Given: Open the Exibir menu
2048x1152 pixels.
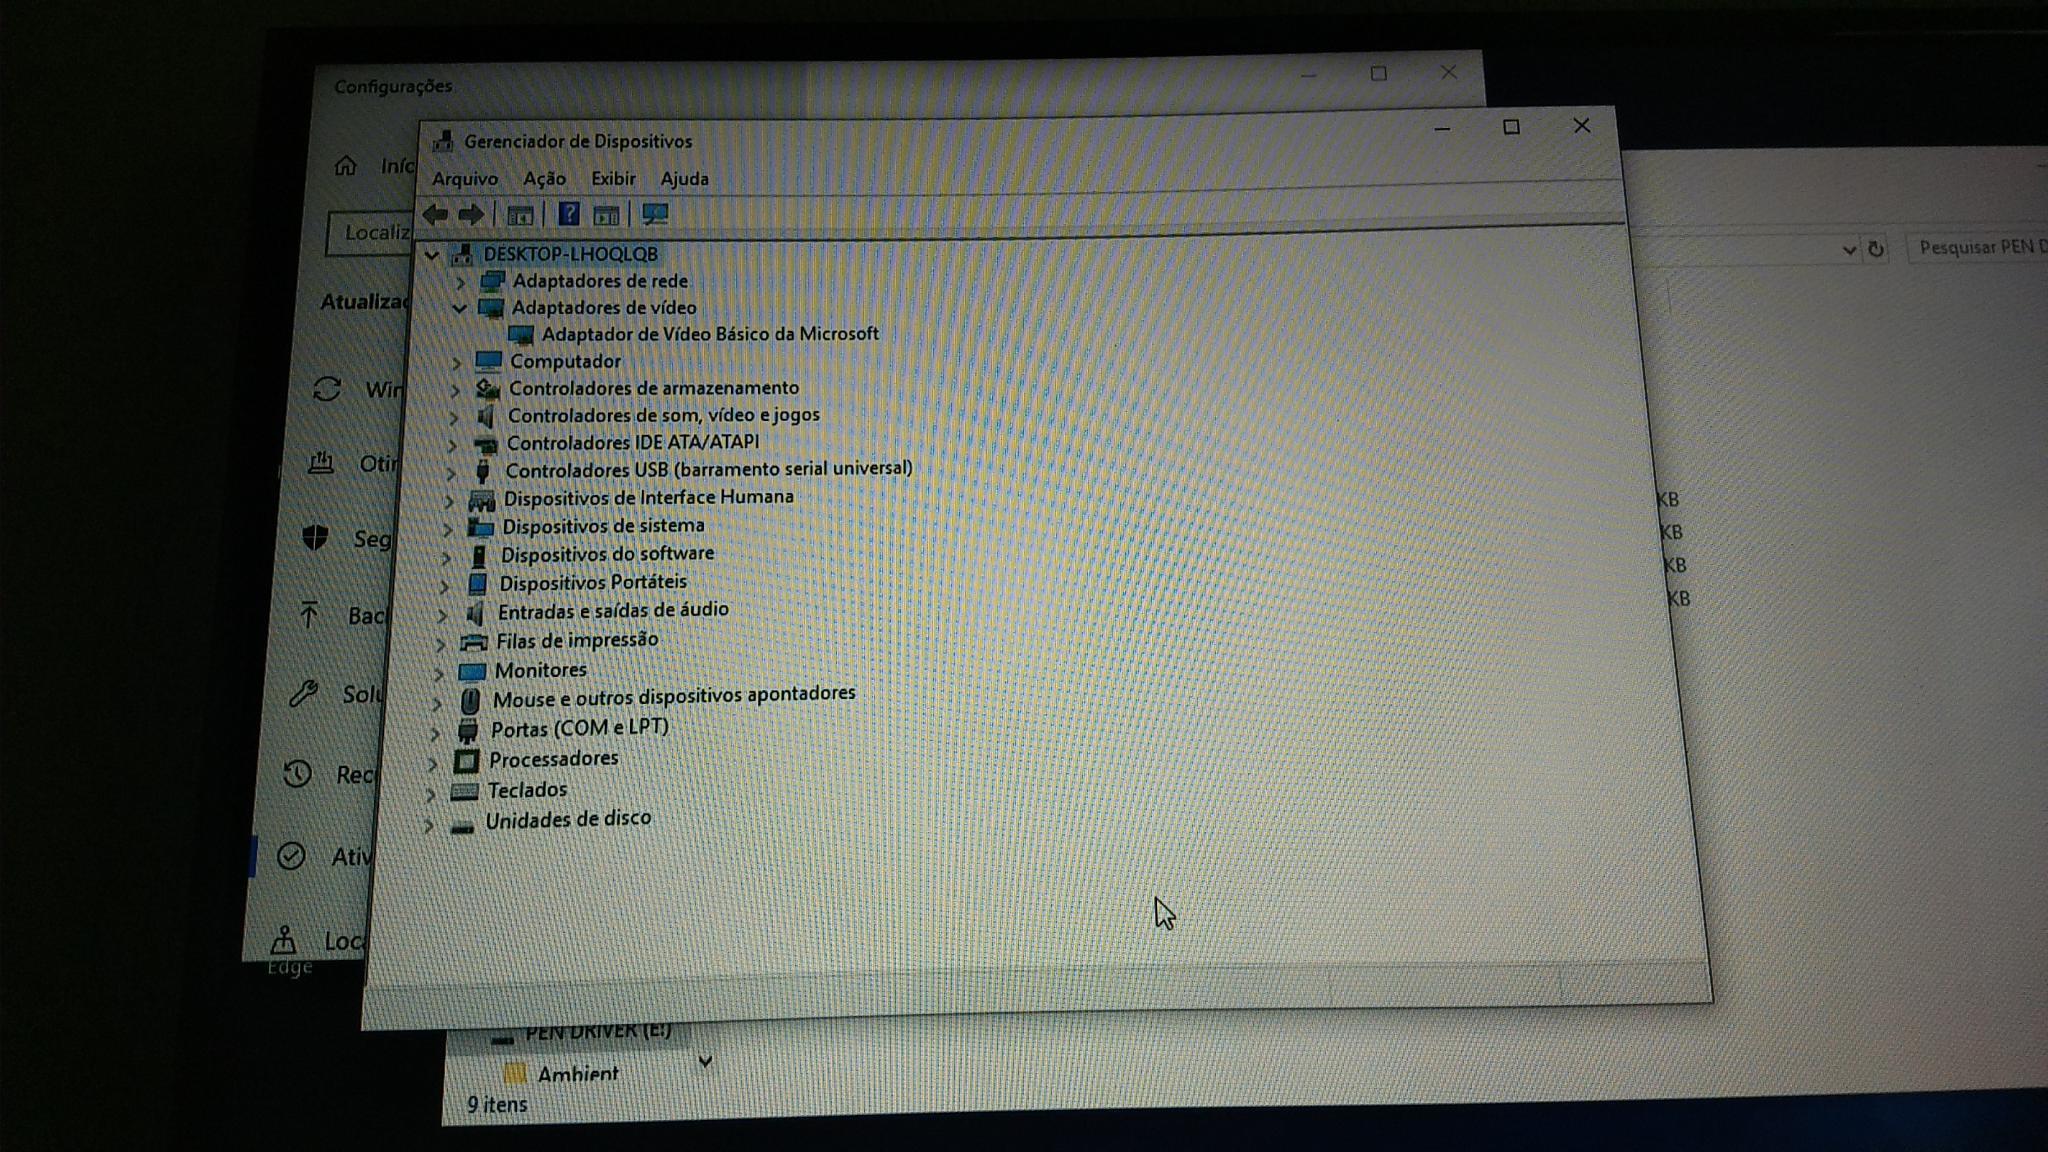Looking at the screenshot, I should click(x=613, y=178).
